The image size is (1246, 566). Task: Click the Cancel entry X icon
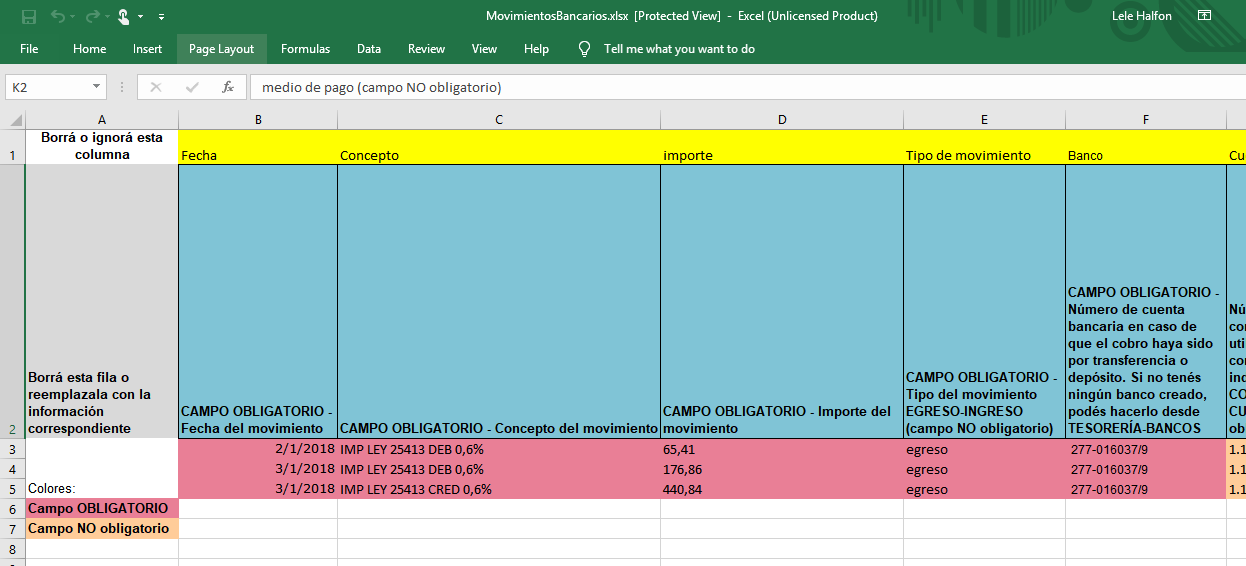155,87
